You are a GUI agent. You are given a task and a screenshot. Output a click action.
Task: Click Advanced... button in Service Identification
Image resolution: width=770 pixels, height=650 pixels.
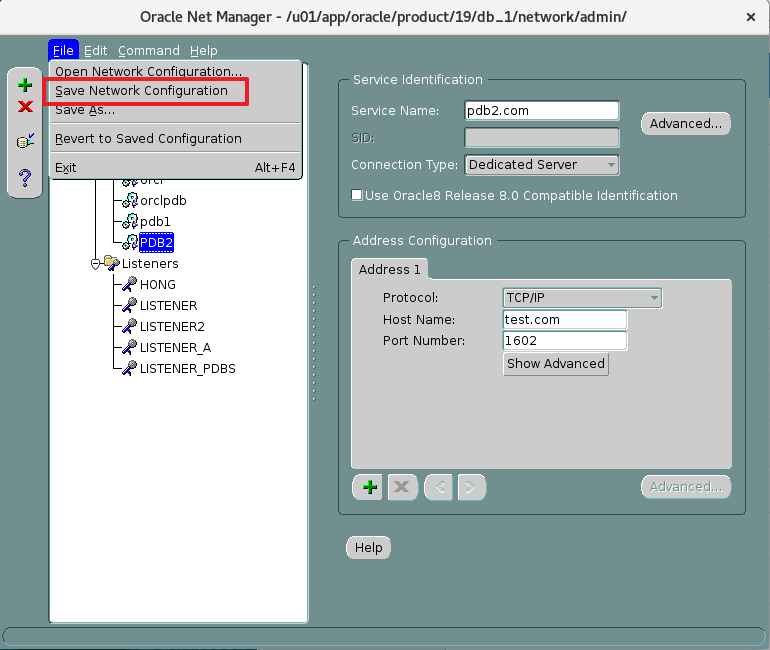[686, 124]
